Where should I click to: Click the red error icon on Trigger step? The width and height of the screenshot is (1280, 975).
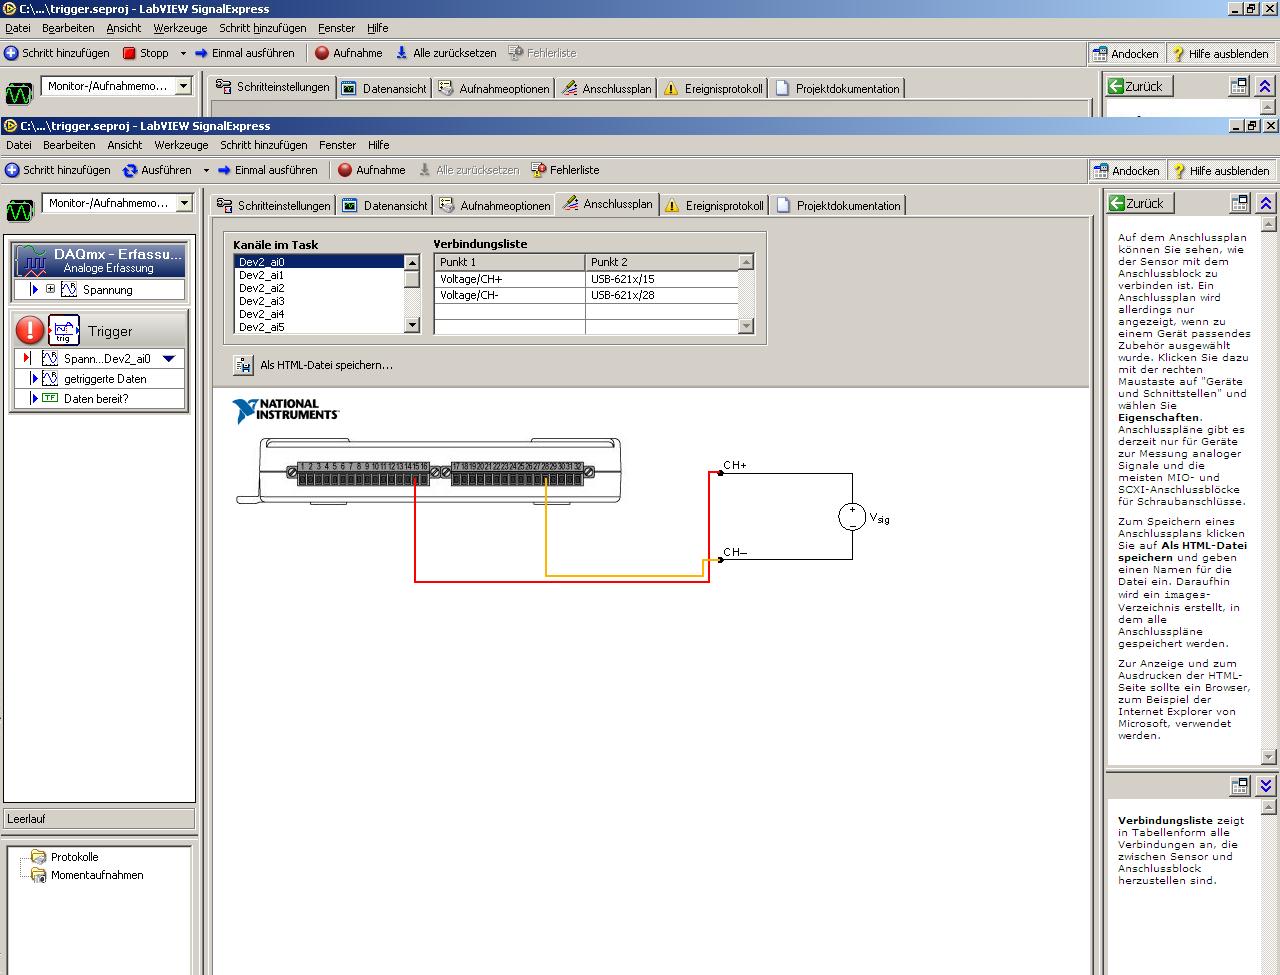click(x=30, y=330)
